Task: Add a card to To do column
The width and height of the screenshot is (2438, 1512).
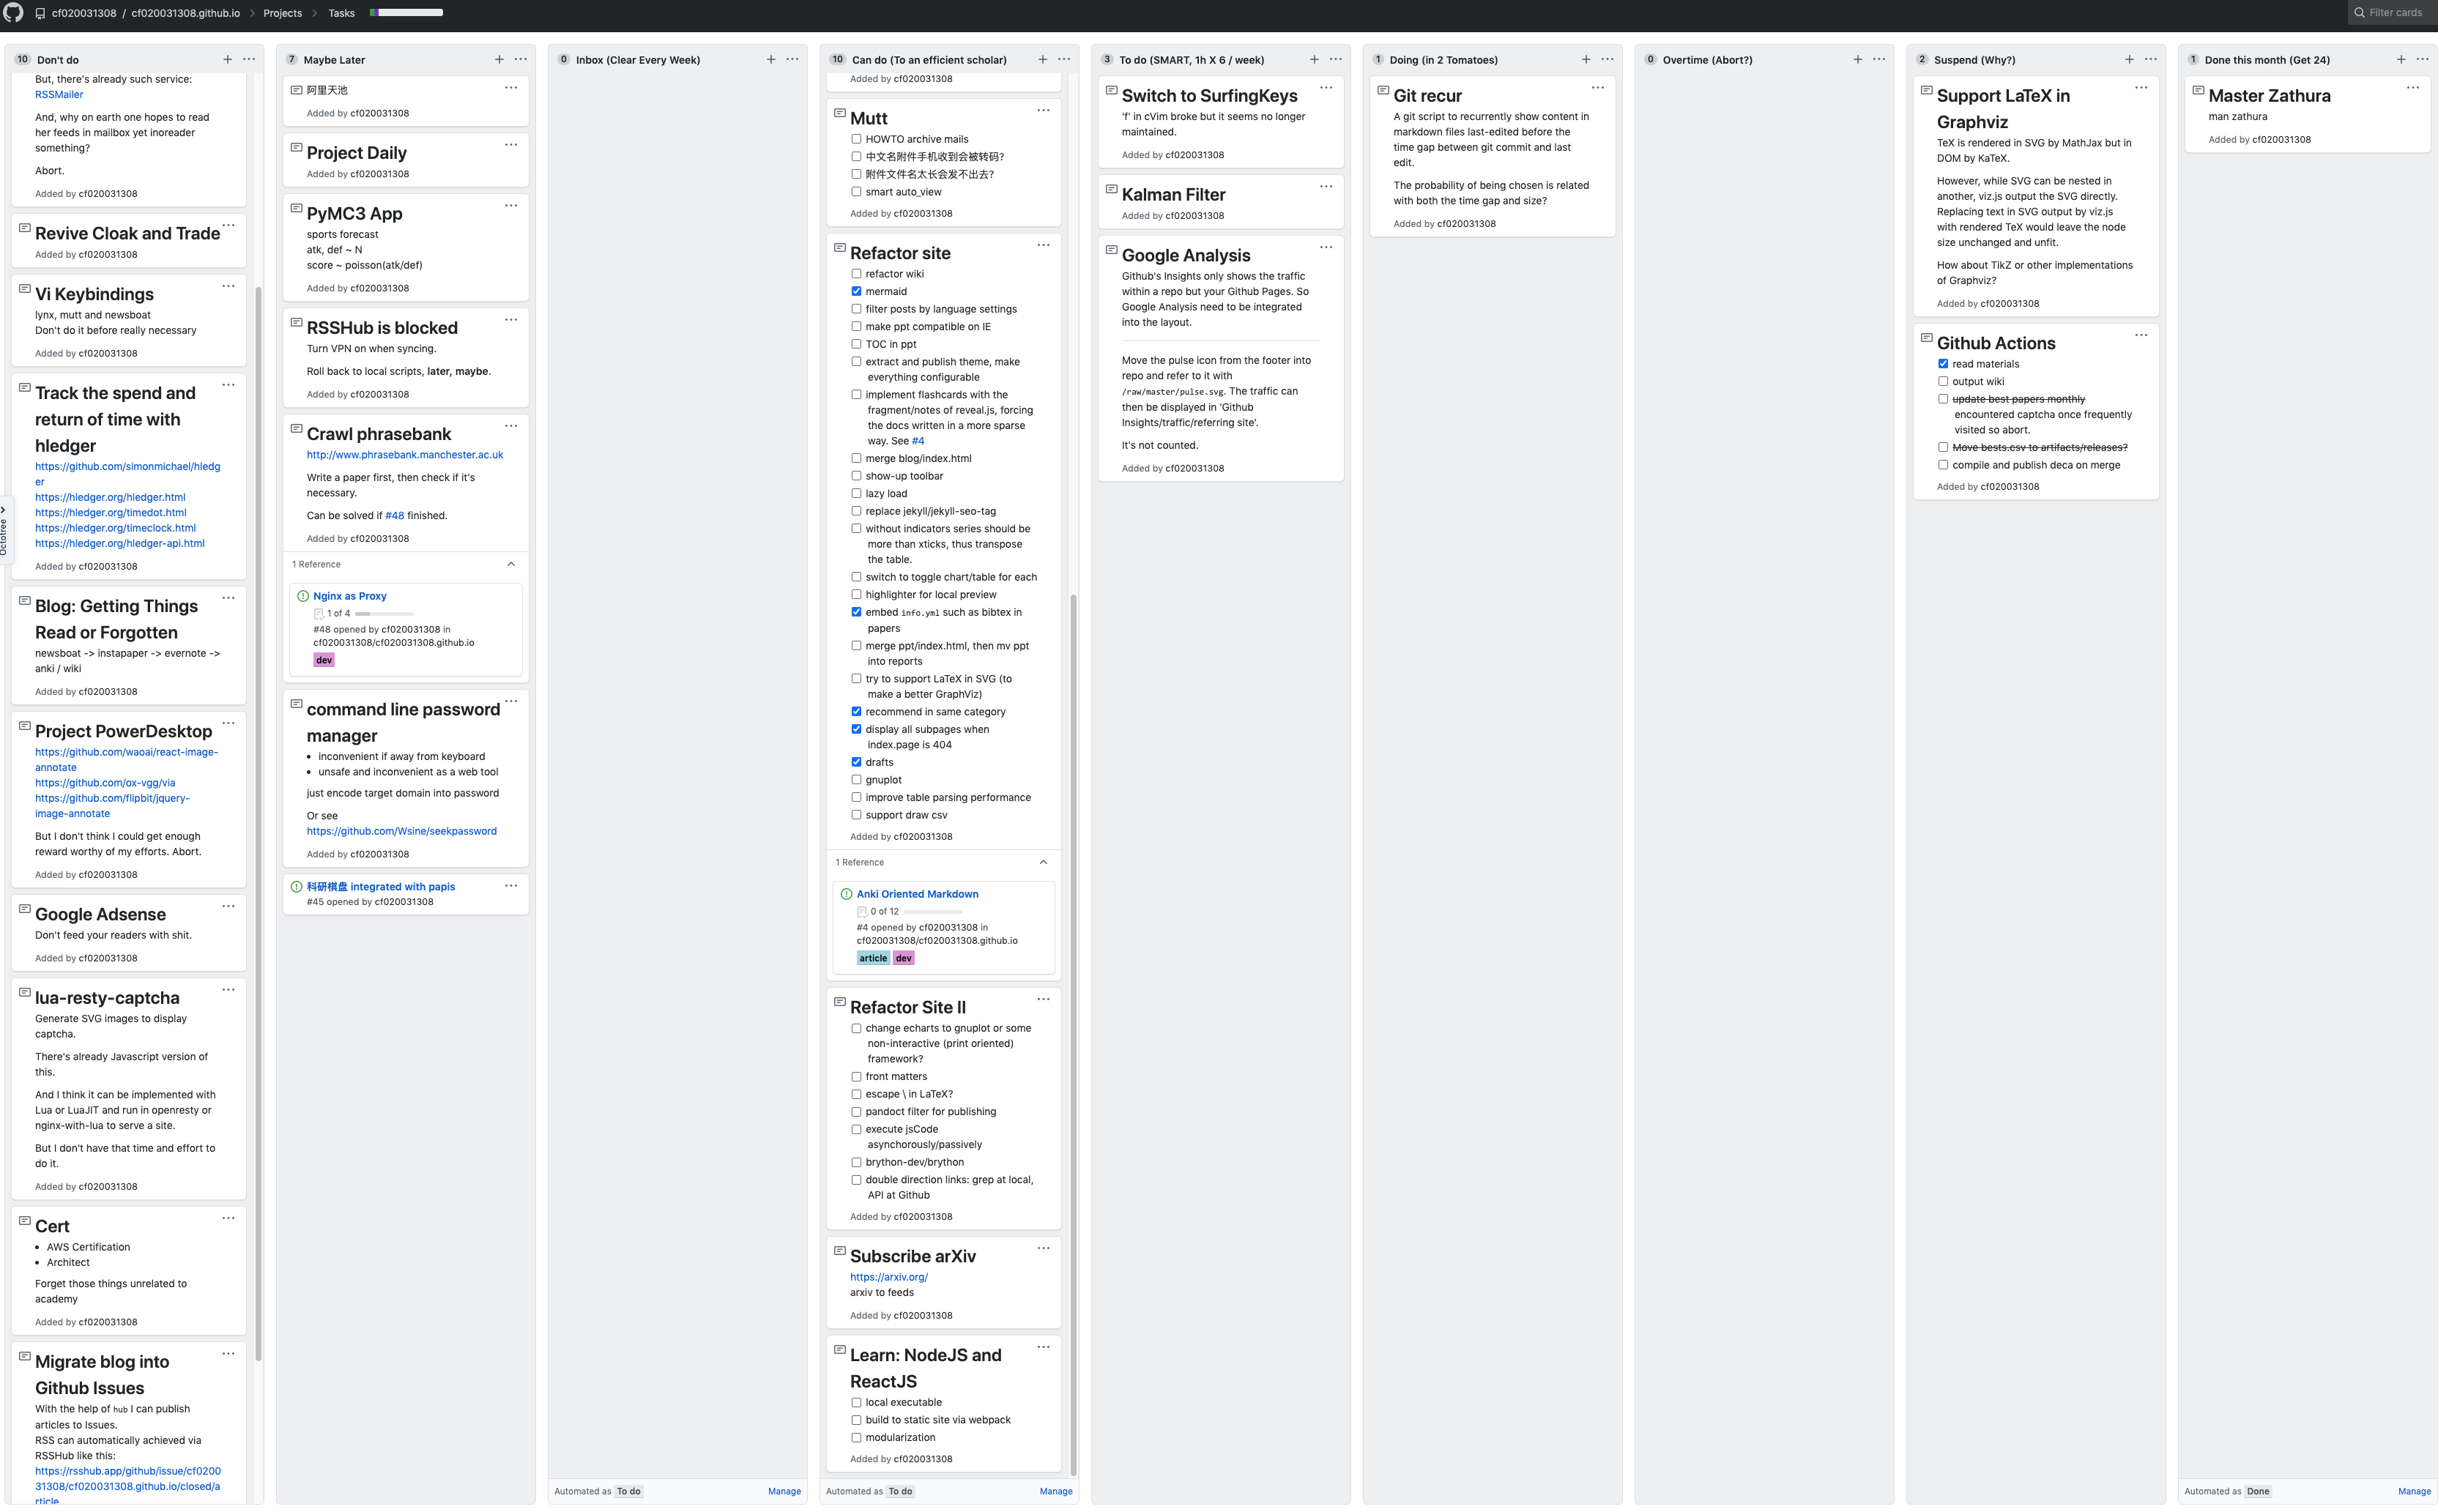Action: tap(1314, 60)
